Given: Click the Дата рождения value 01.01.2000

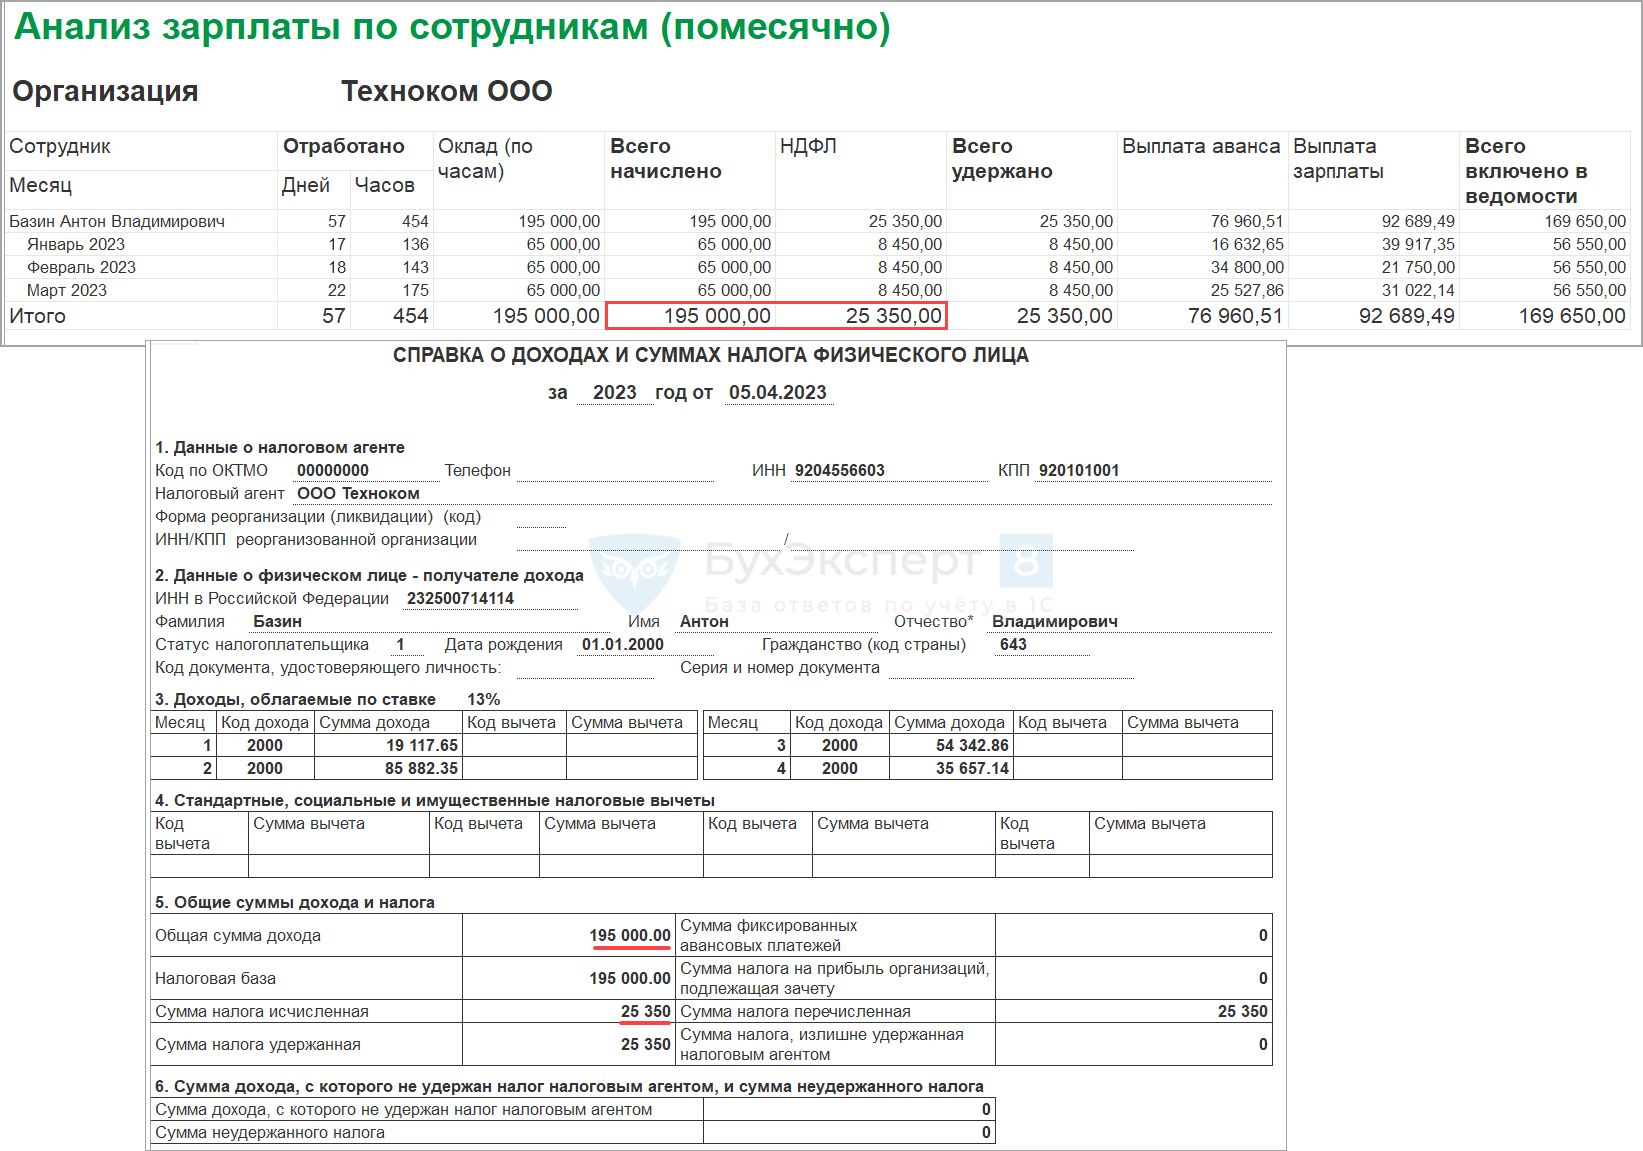Looking at the screenshot, I should pos(622,645).
